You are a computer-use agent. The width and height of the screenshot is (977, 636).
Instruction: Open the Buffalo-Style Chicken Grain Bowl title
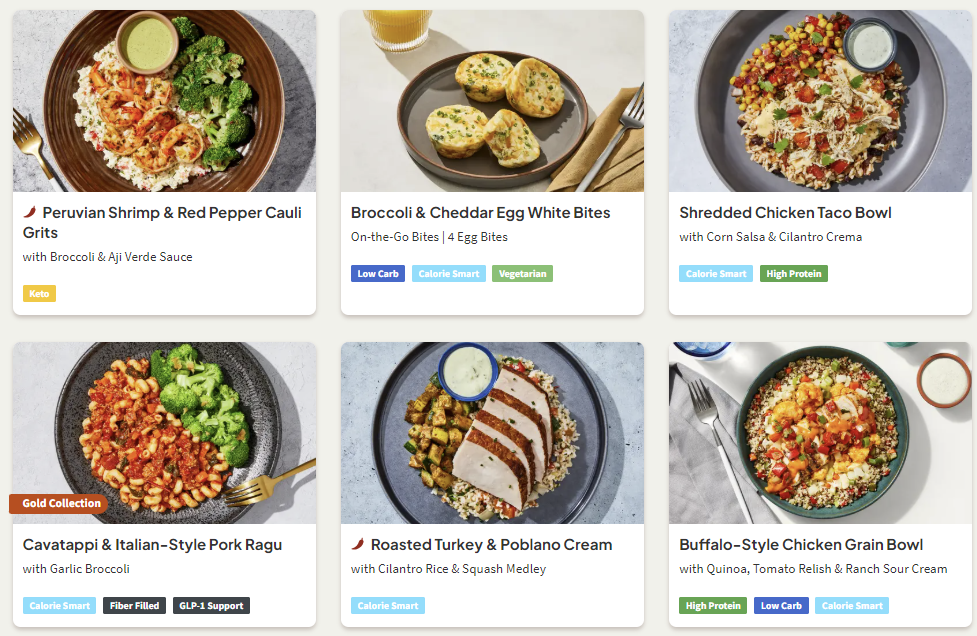(x=801, y=545)
